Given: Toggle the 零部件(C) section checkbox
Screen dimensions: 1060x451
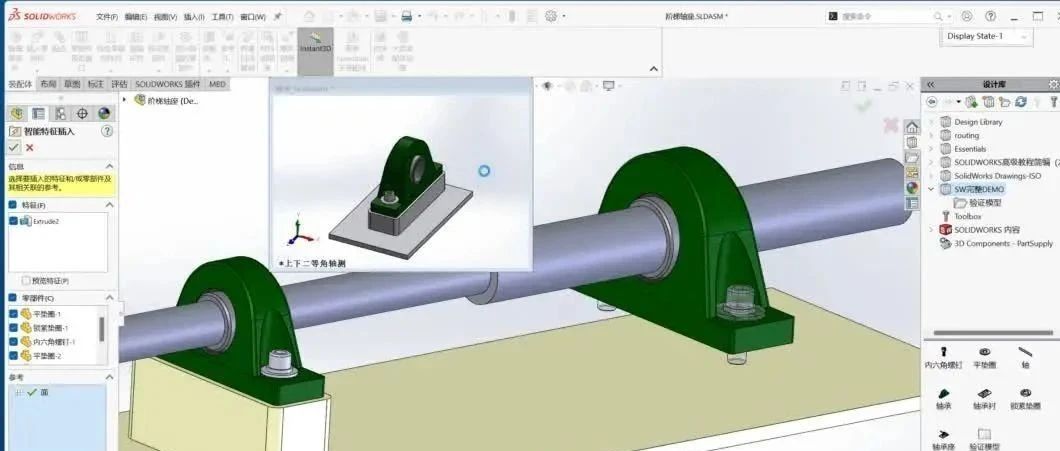Looking at the screenshot, I should click(x=13, y=298).
